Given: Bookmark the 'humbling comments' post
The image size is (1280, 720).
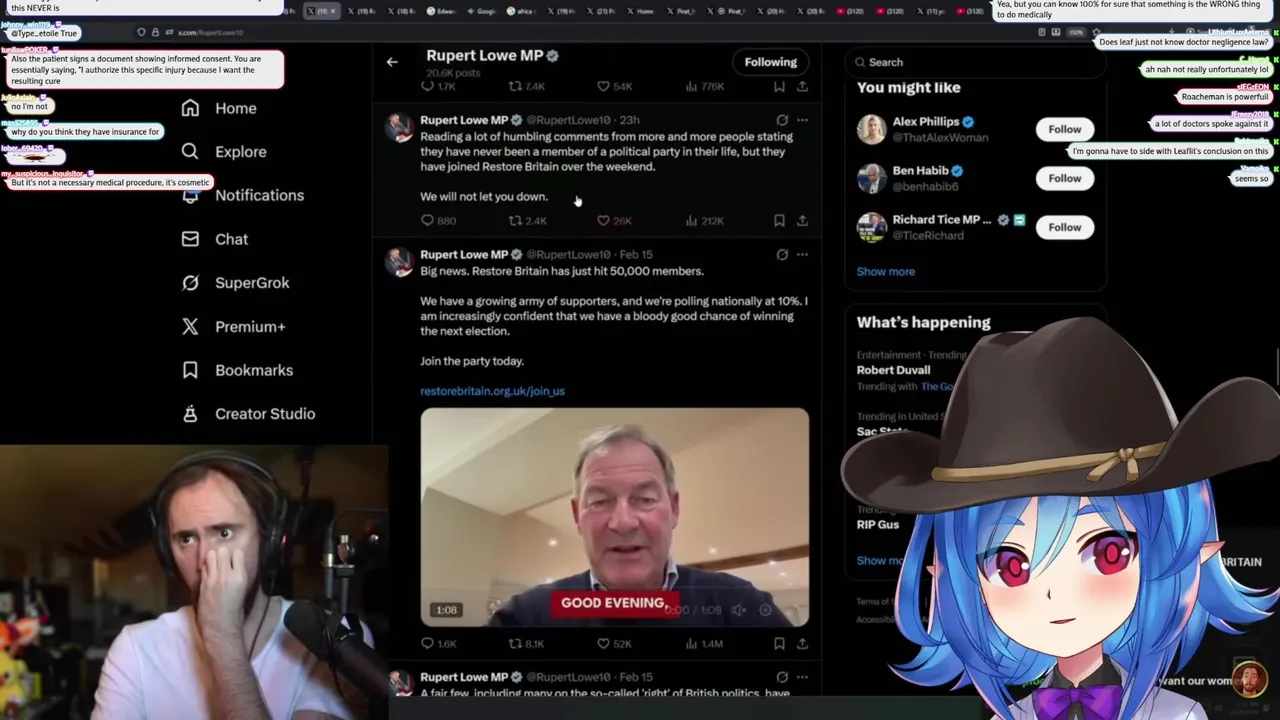Looking at the screenshot, I should (779, 220).
